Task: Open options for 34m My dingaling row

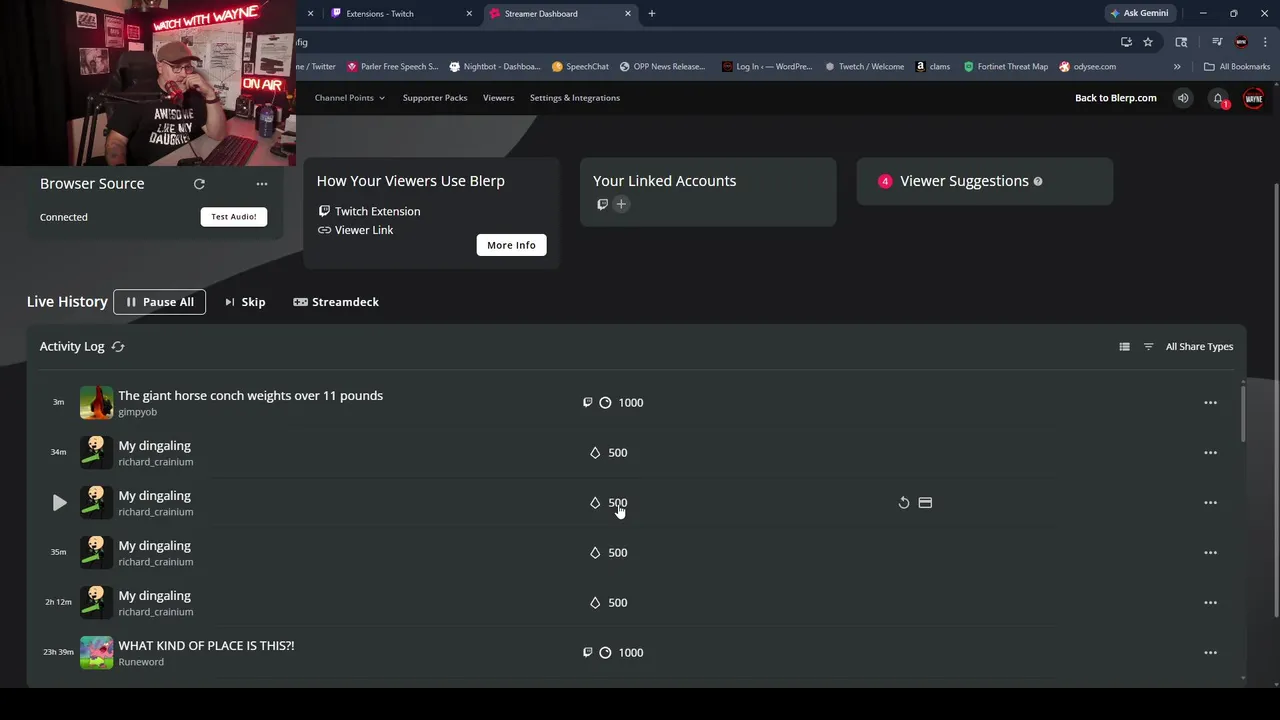Action: pyautogui.click(x=1210, y=453)
